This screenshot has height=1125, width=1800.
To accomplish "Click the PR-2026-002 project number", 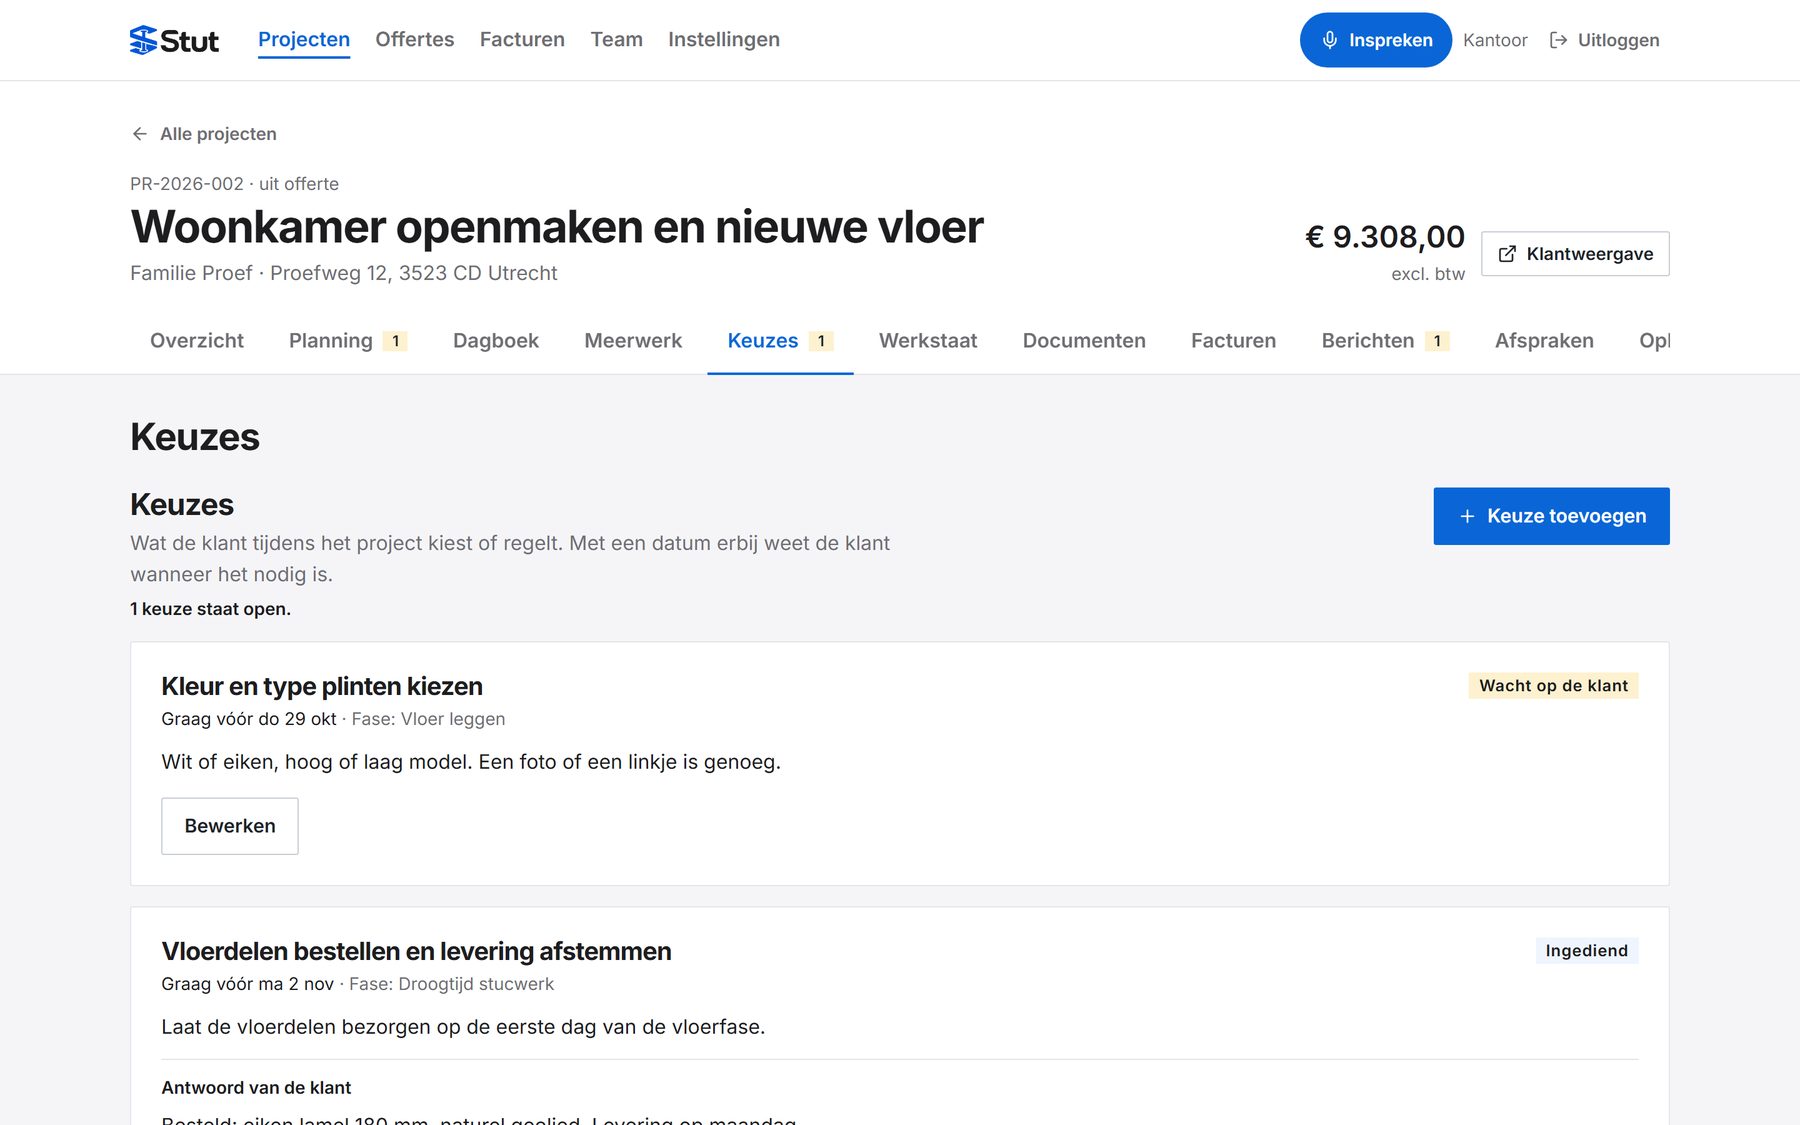I will pos(187,184).
